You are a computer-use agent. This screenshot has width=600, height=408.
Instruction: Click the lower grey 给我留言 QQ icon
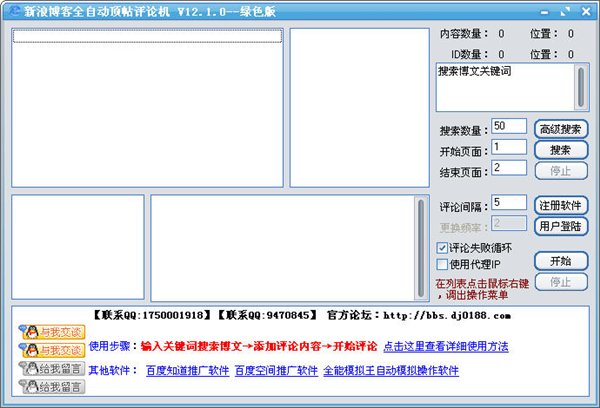52,387
